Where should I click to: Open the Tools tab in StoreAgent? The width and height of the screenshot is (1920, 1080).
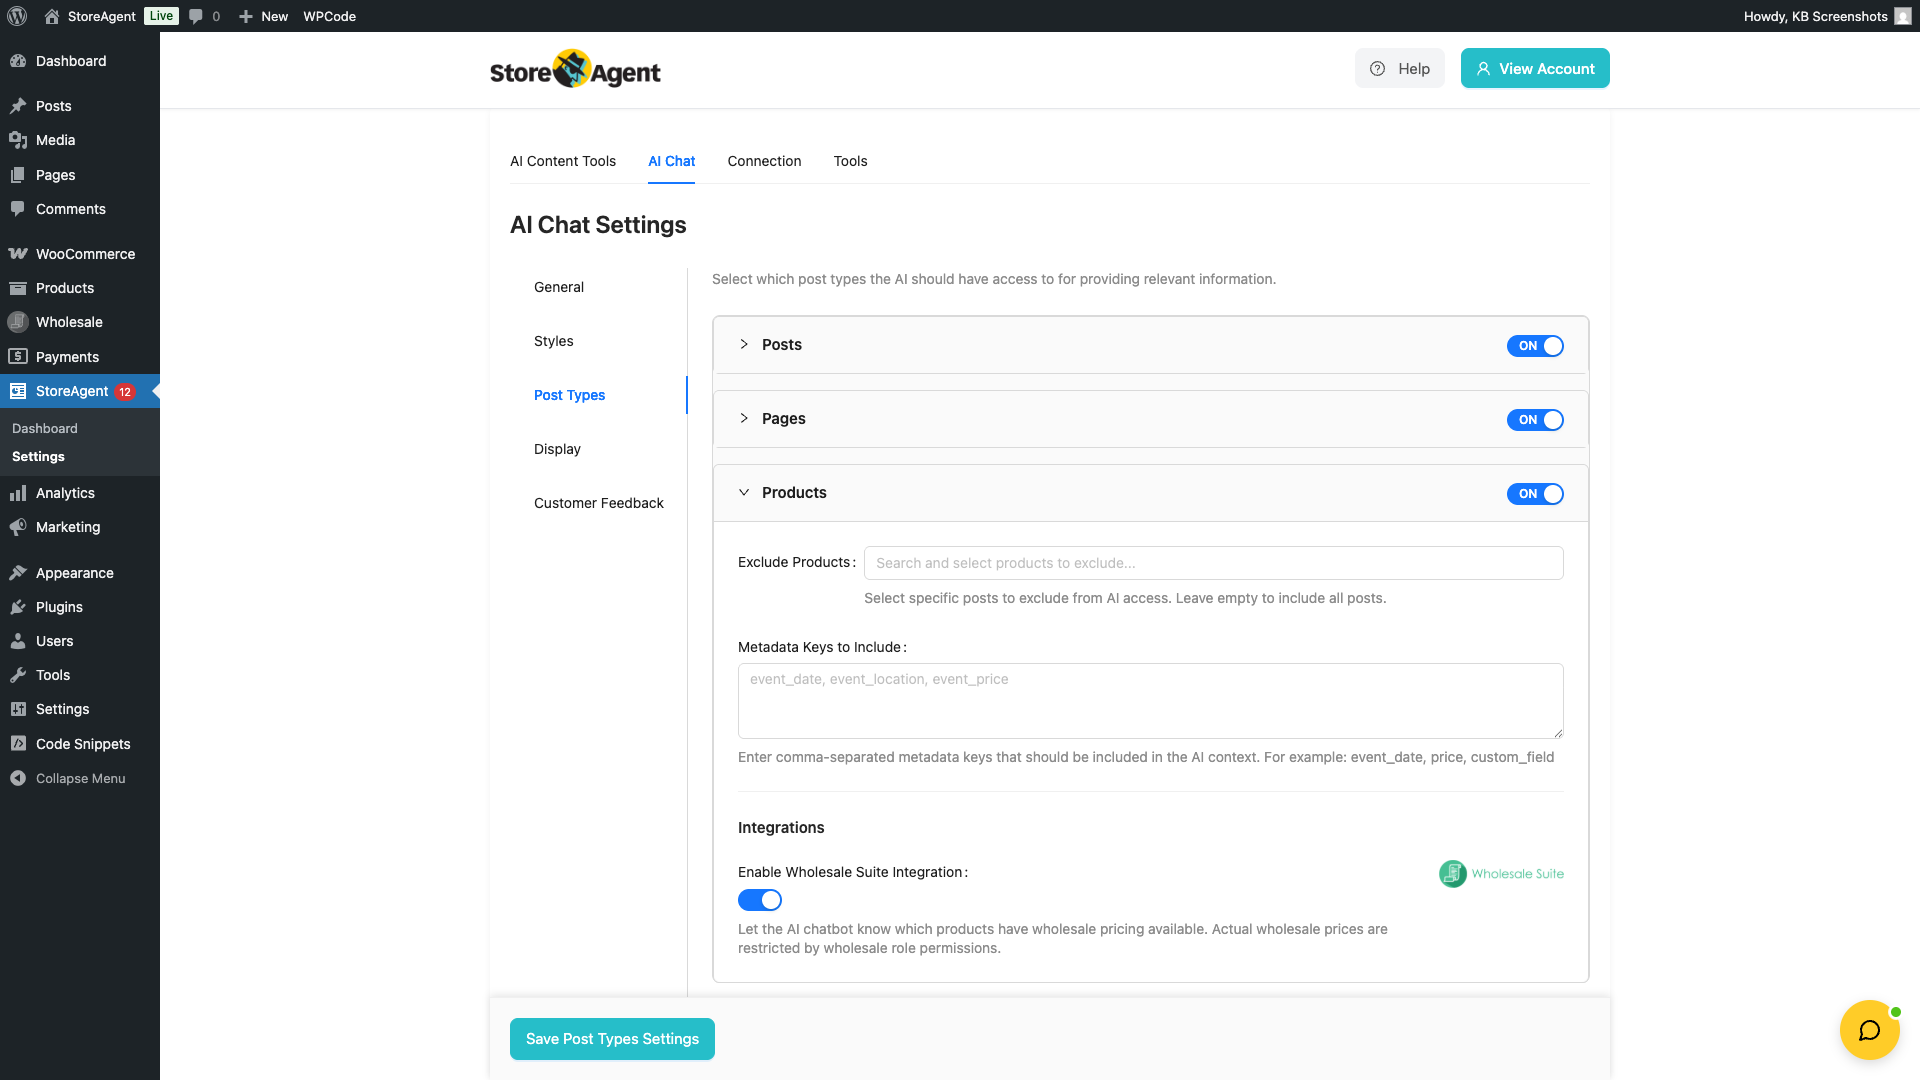pos(850,161)
